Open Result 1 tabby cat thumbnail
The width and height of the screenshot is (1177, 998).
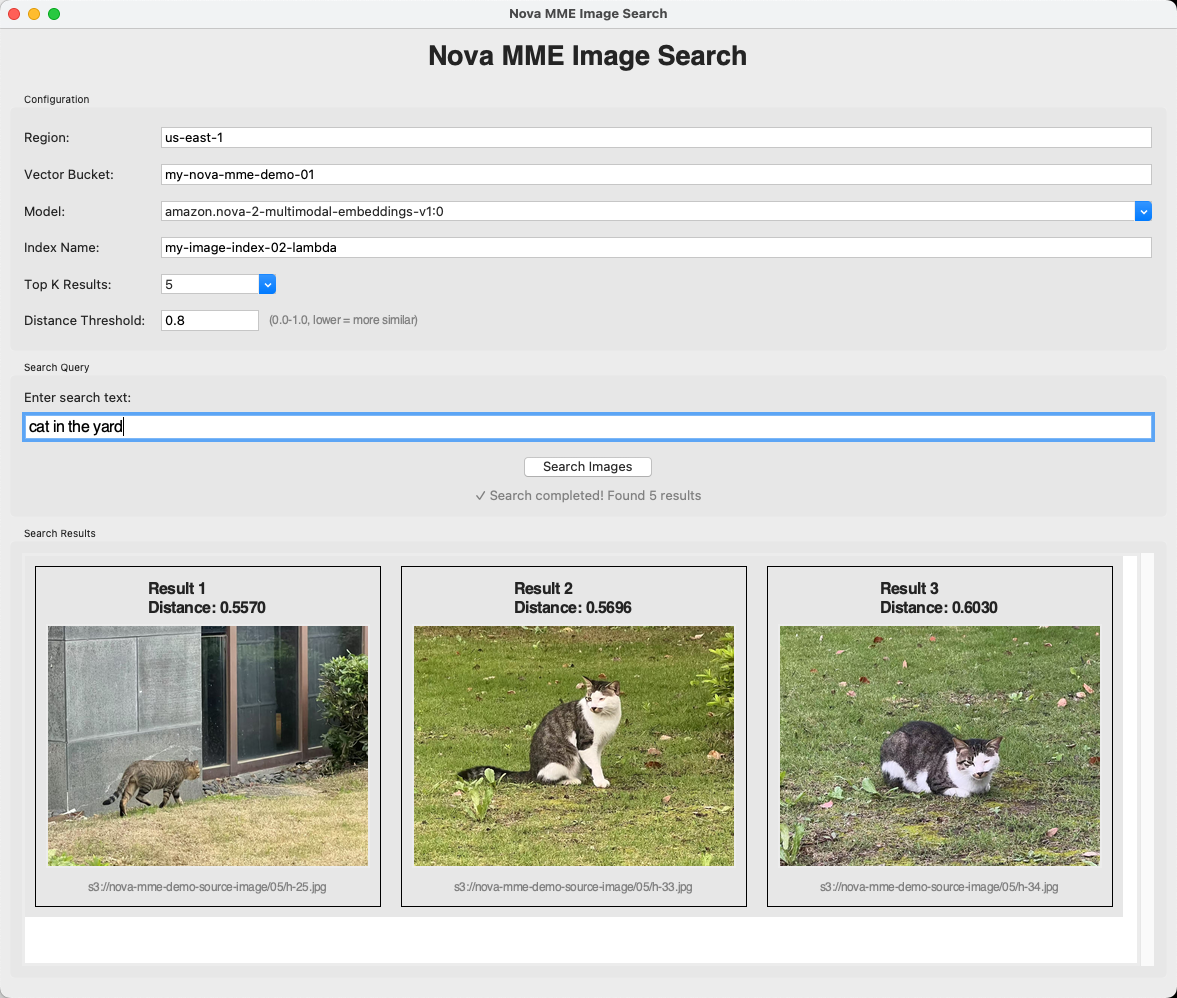[x=208, y=745]
